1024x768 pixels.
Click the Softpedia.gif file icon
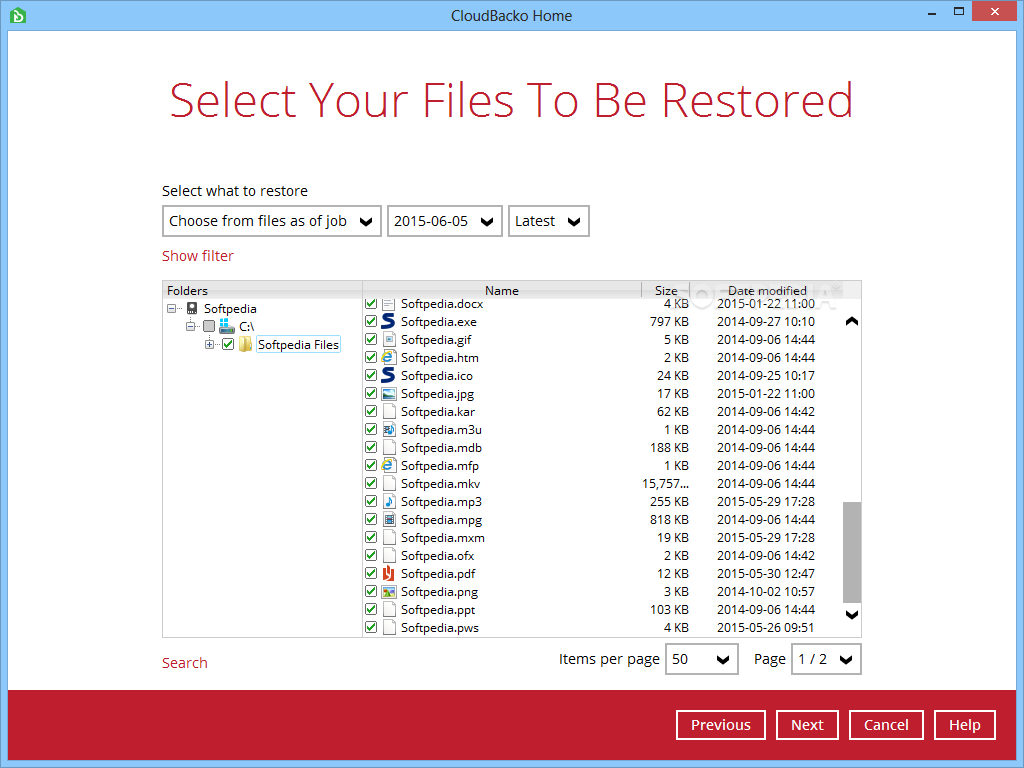pyautogui.click(x=389, y=340)
